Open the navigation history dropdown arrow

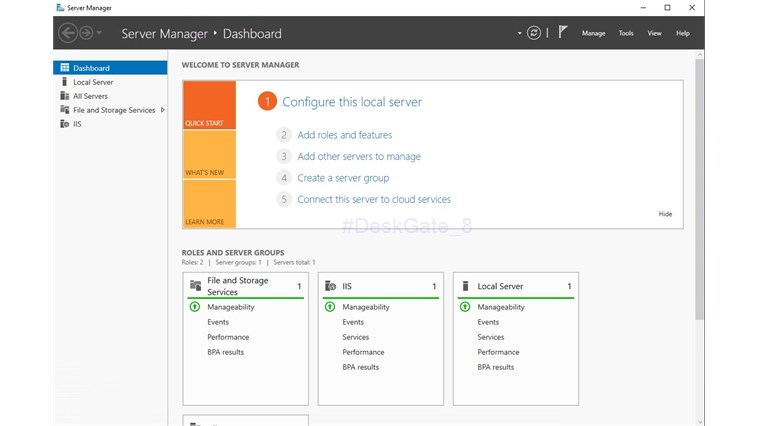click(x=99, y=33)
